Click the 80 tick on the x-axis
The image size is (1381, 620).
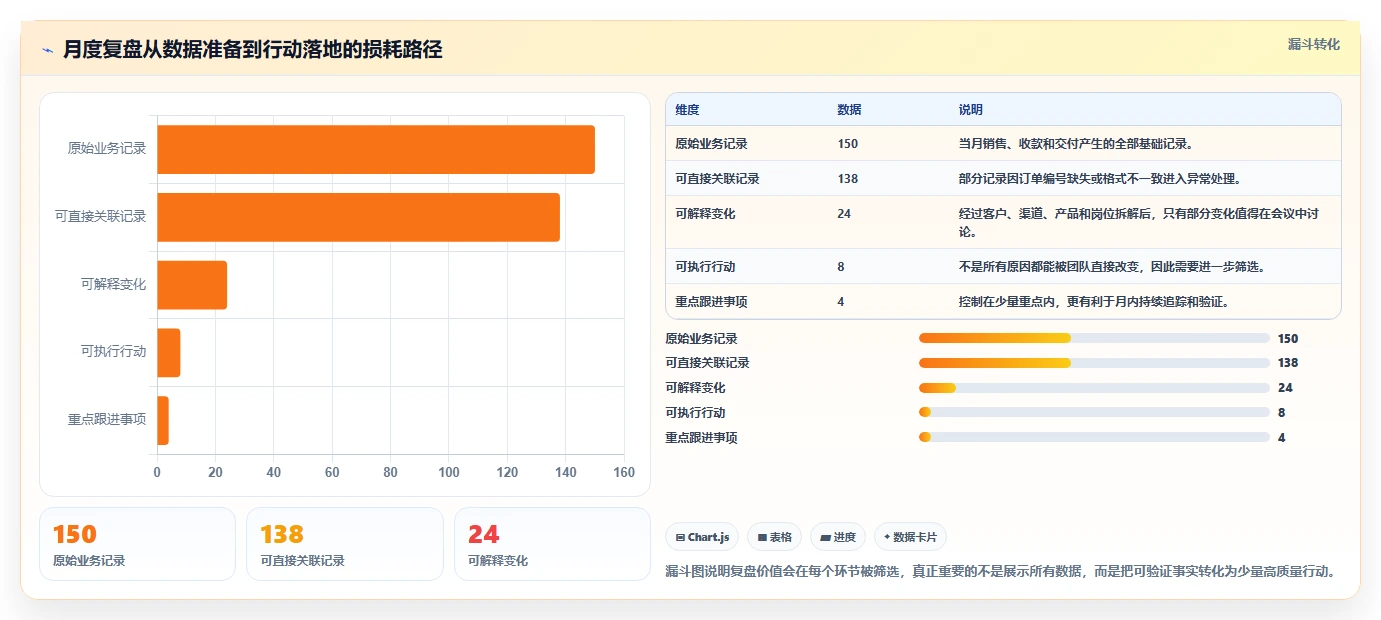pyautogui.click(x=390, y=473)
